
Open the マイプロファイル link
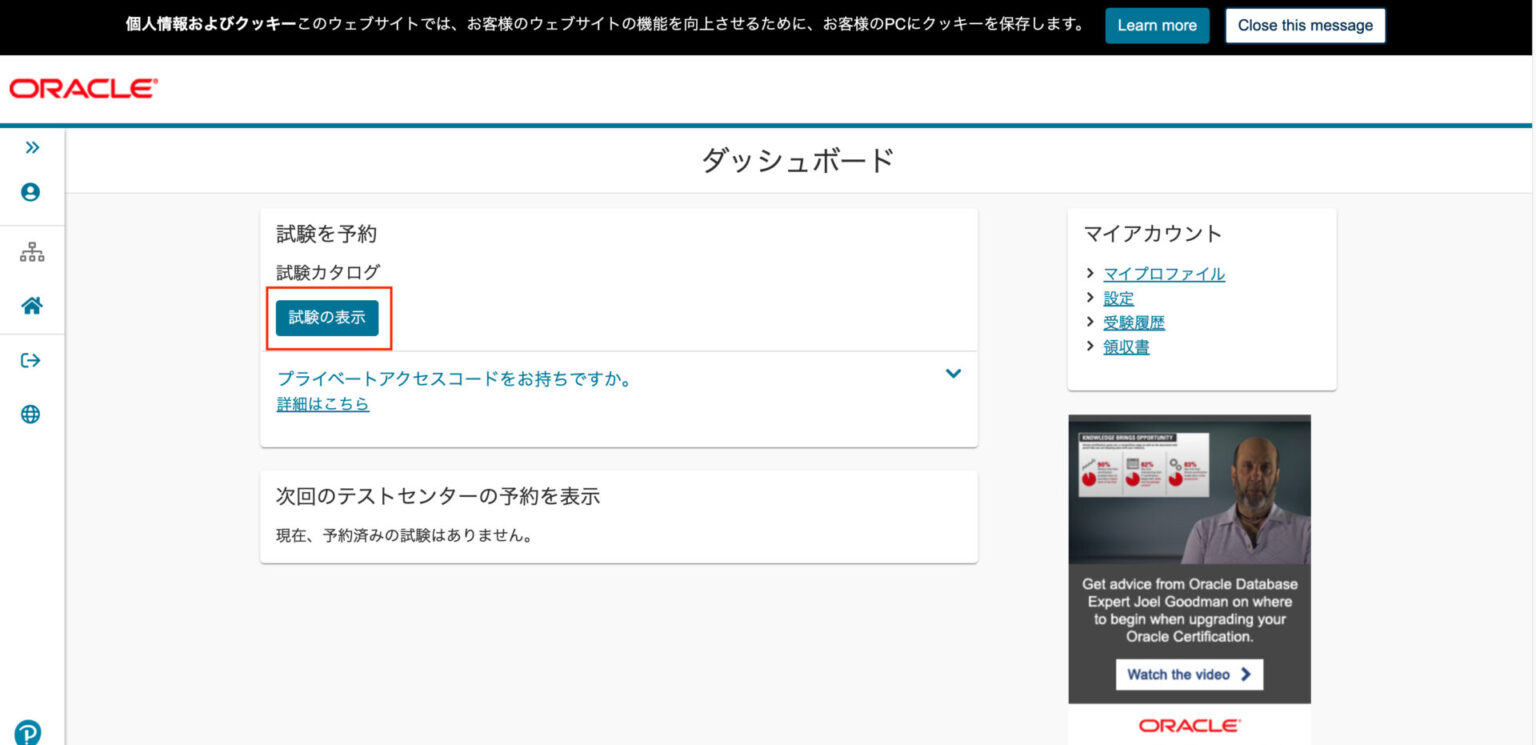tap(1162, 273)
